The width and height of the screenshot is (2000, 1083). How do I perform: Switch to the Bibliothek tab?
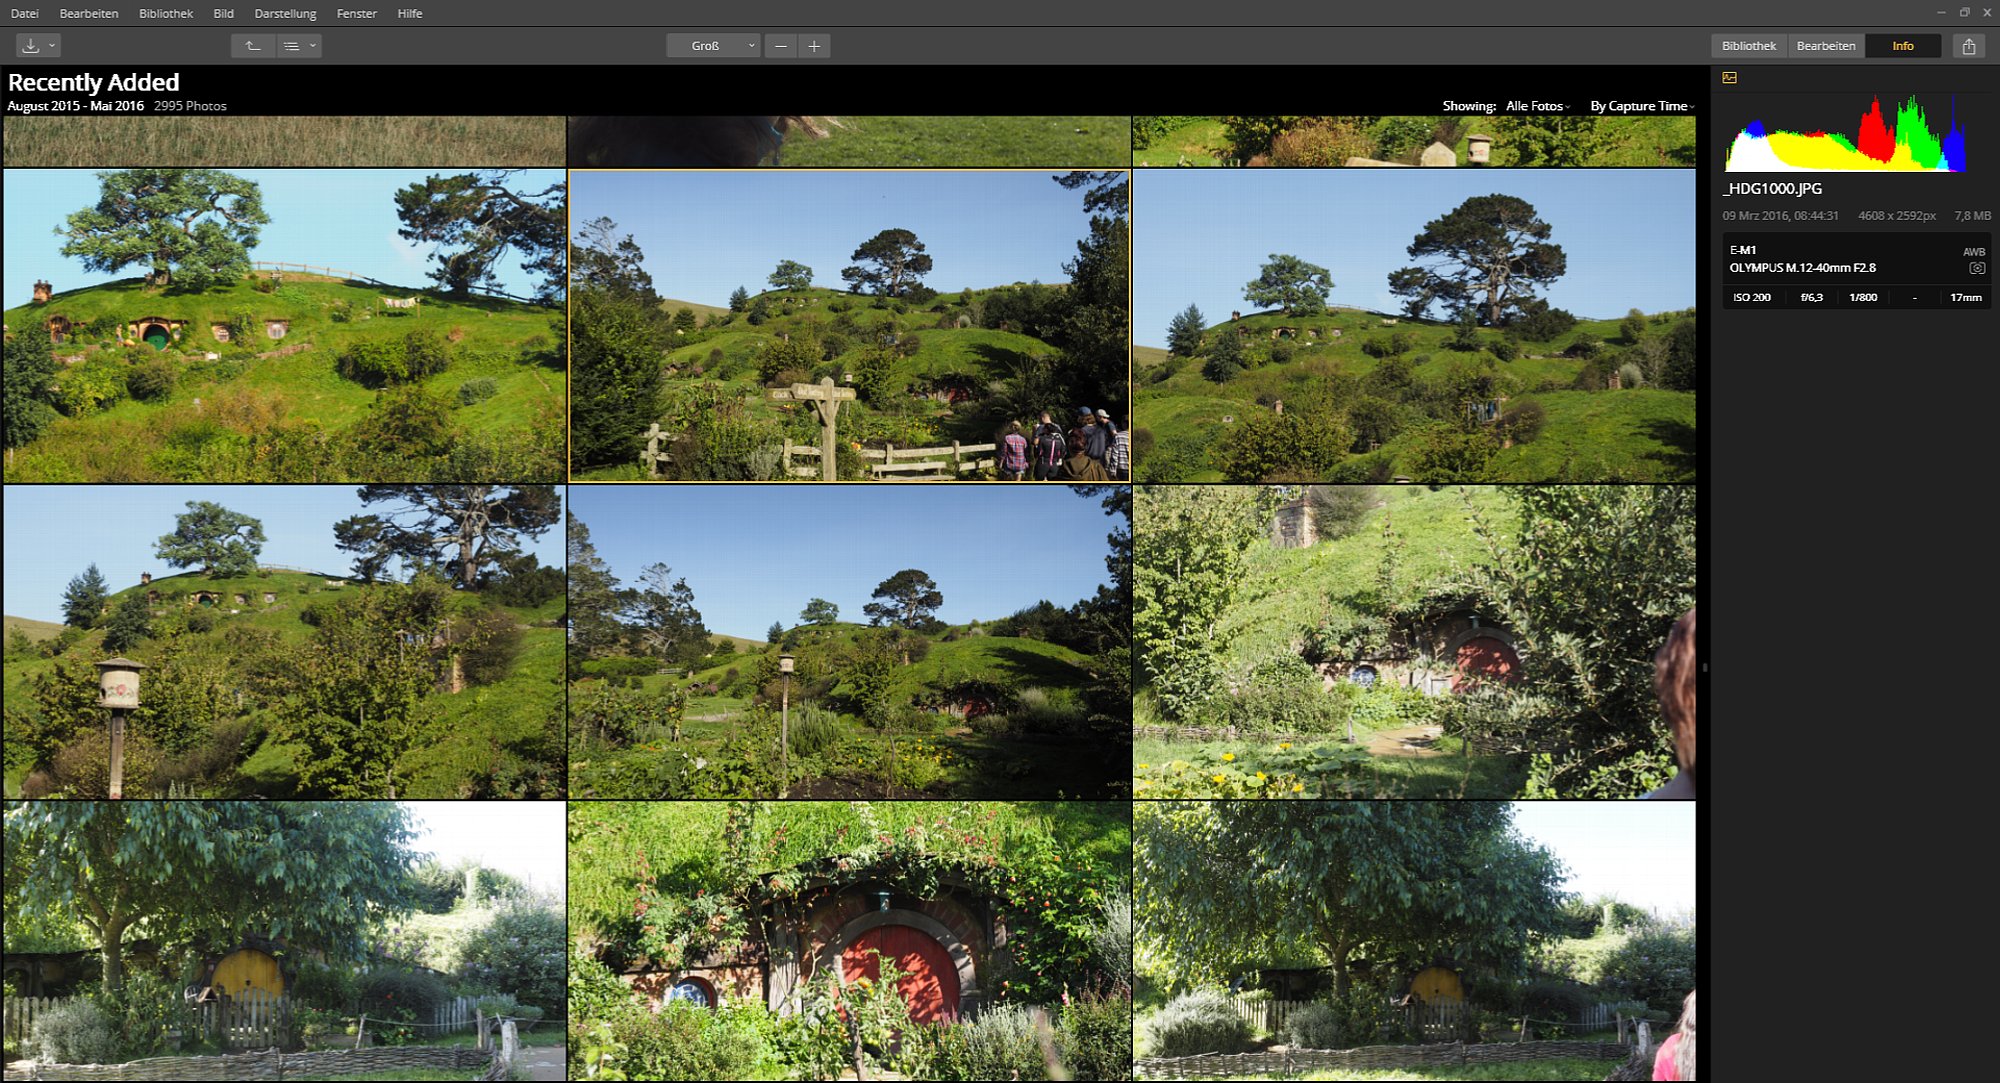[1749, 46]
